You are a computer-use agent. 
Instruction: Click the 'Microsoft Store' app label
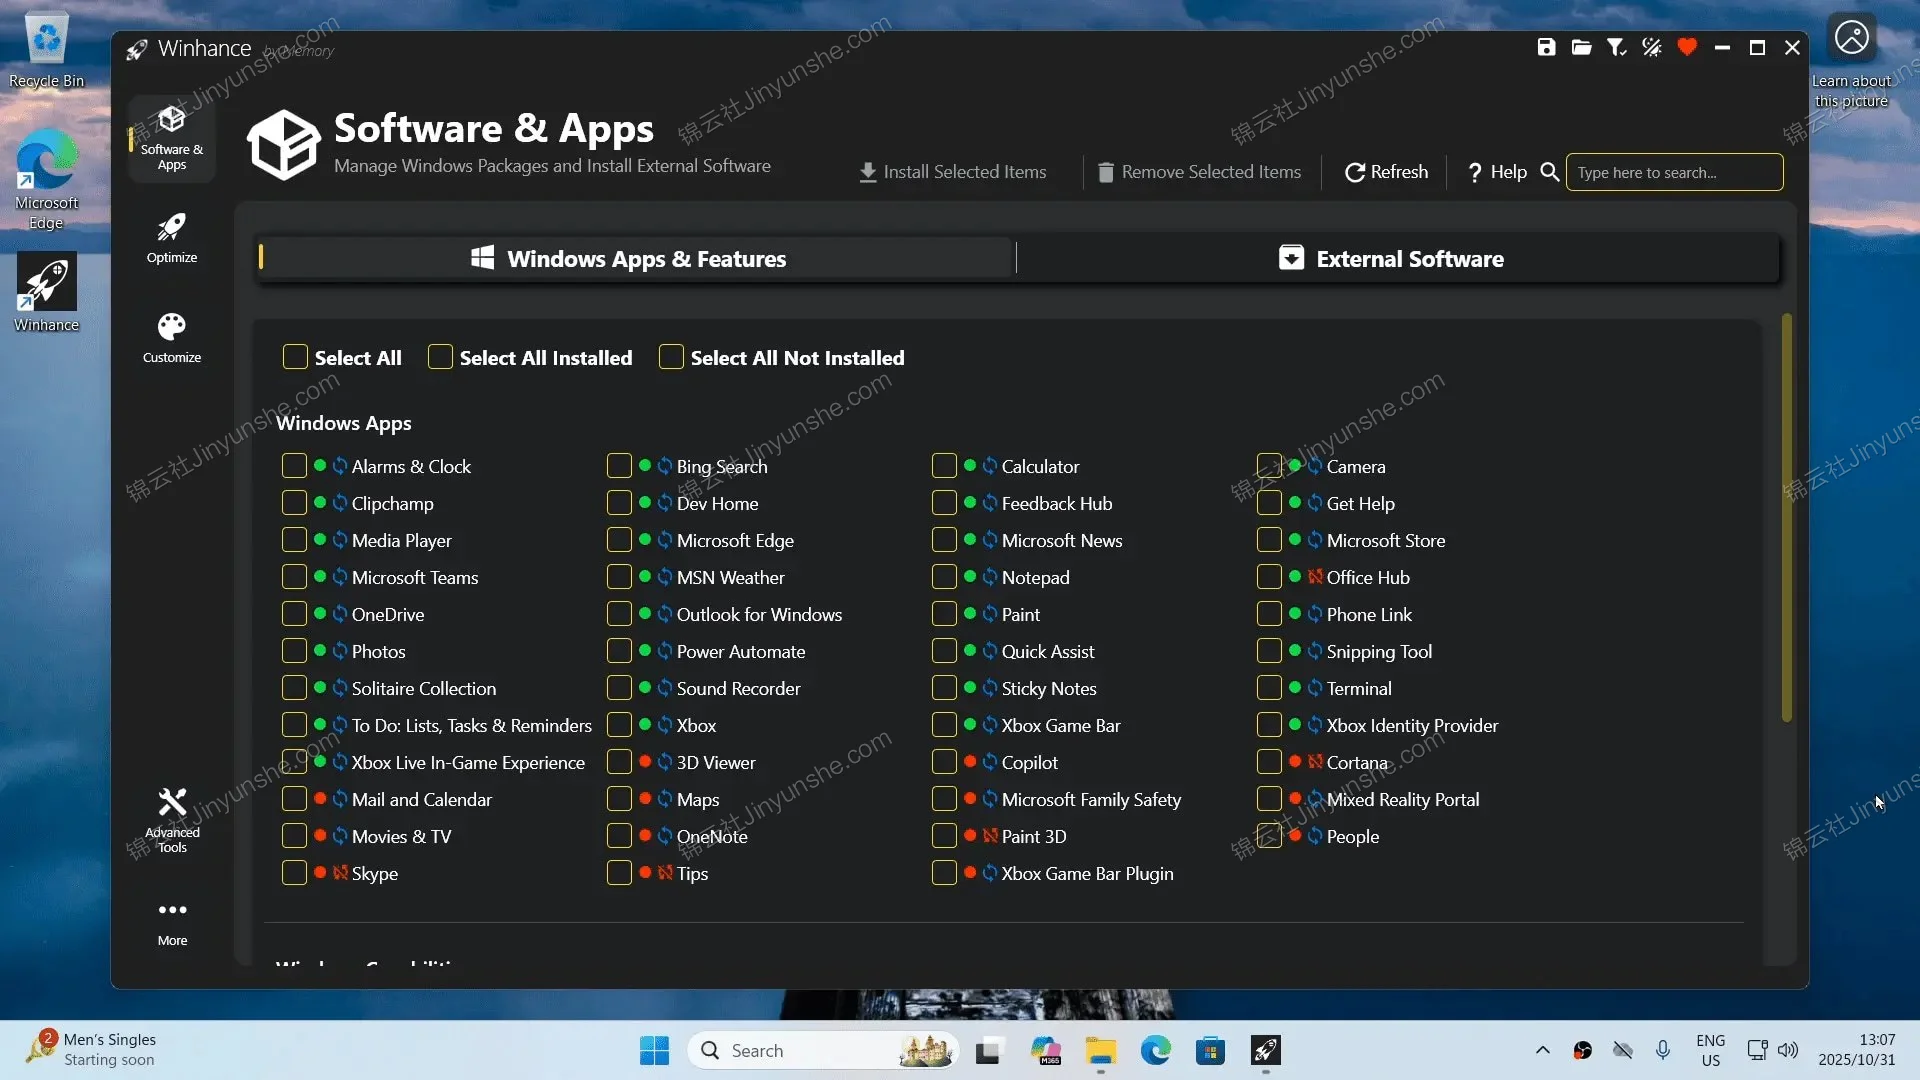tap(1385, 540)
